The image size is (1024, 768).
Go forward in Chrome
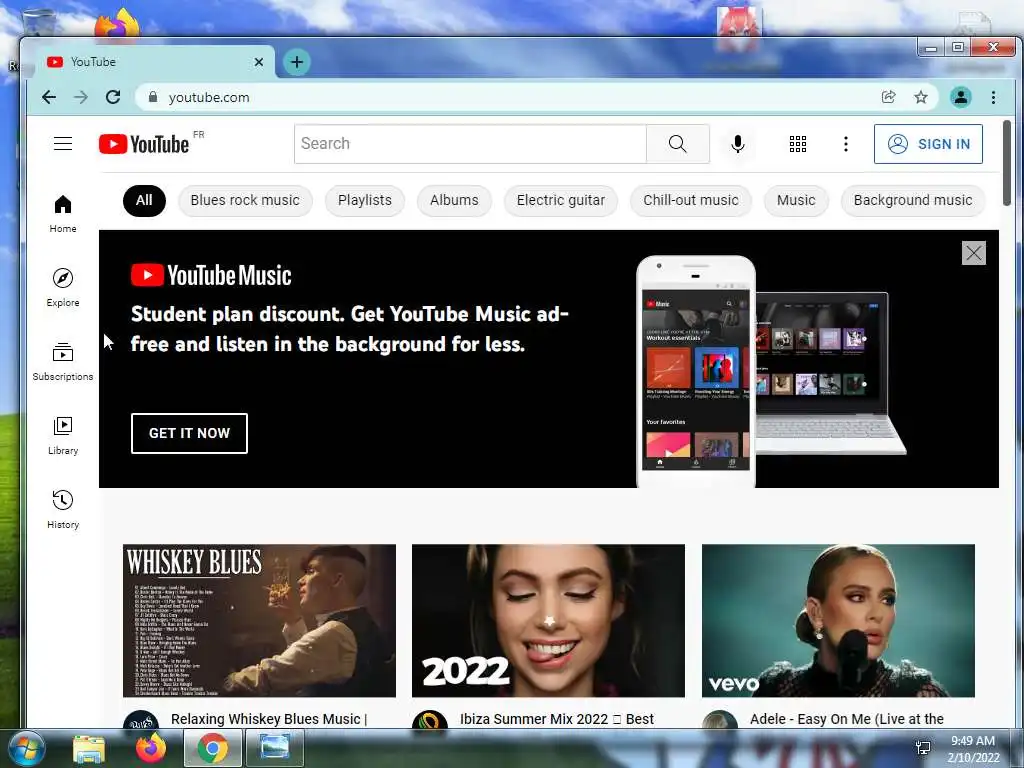81,97
